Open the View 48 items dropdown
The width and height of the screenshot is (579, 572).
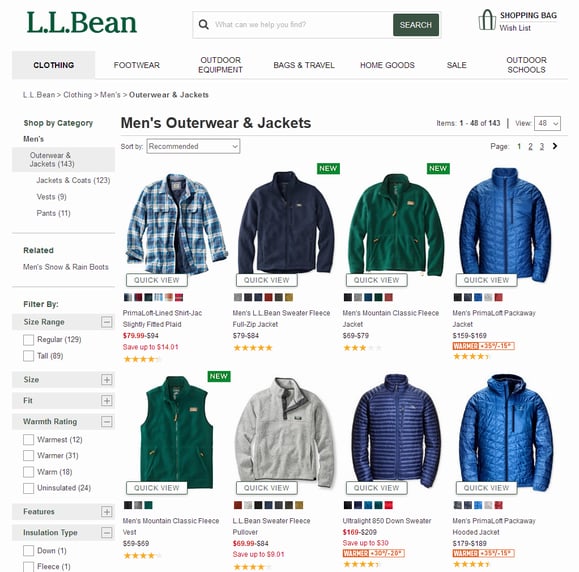click(x=547, y=123)
